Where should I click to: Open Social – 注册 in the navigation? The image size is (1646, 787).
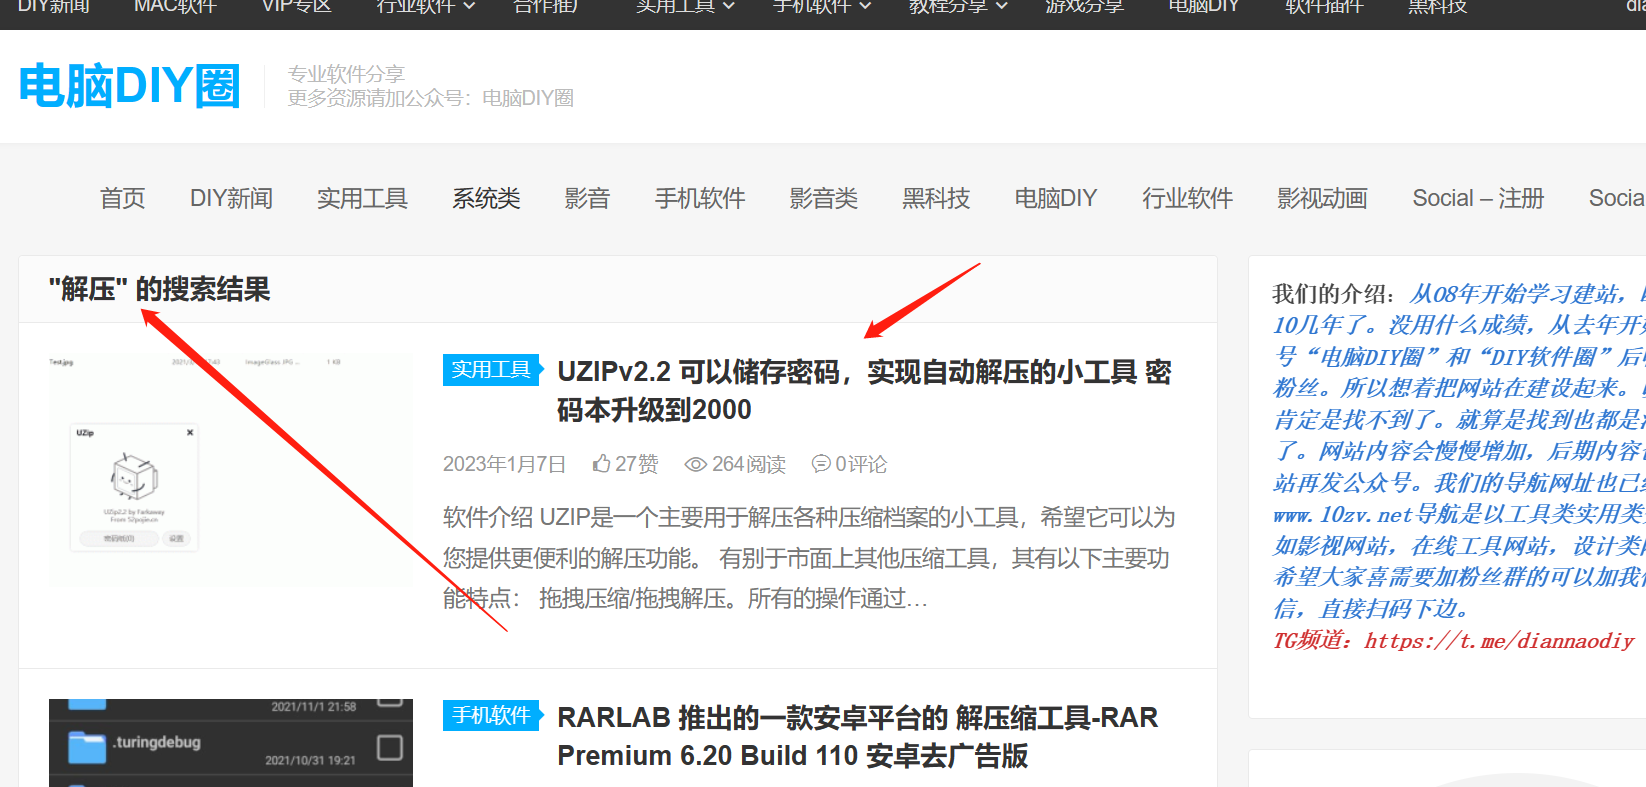point(1478,198)
